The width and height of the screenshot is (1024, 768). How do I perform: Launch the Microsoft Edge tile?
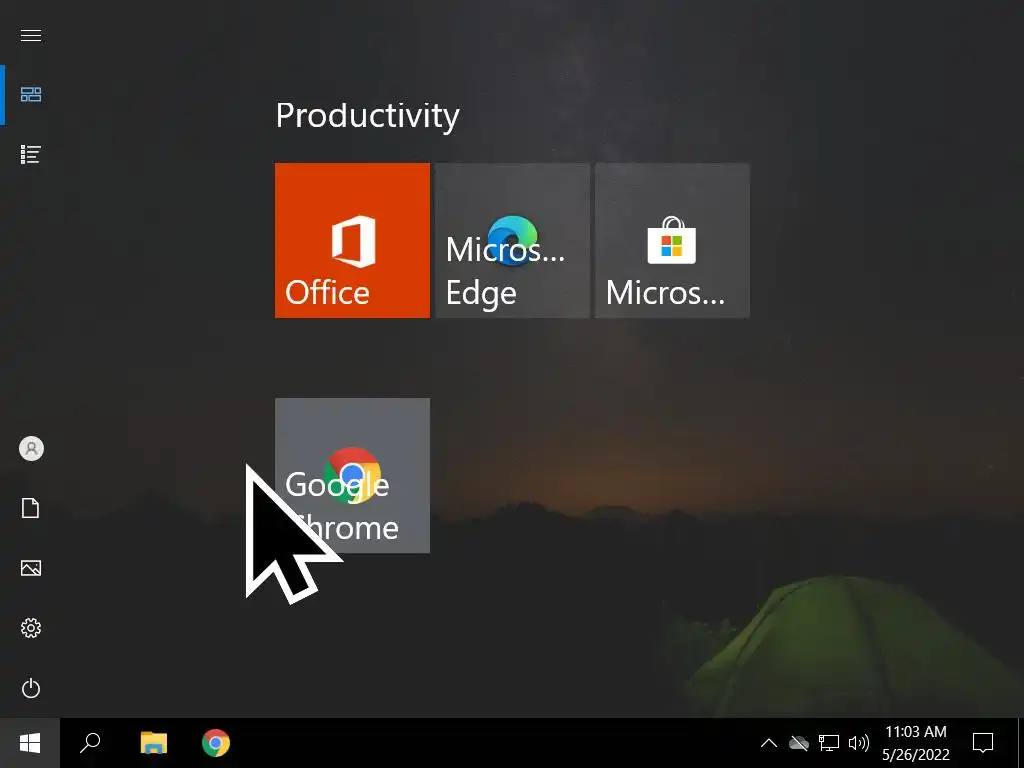click(x=513, y=240)
